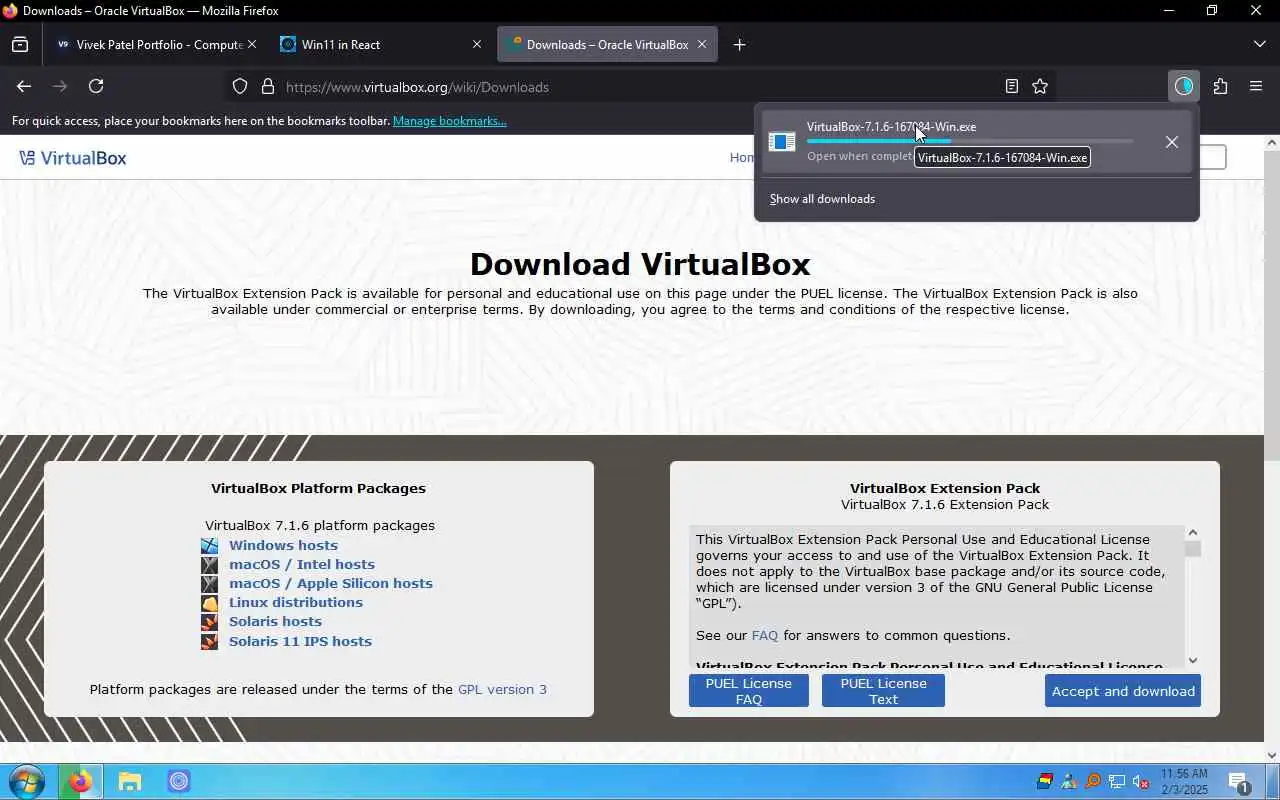This screenshot has height=800, width=1280.
Task: Click the Linux distributions penguin icon
Action: point(209,602)
